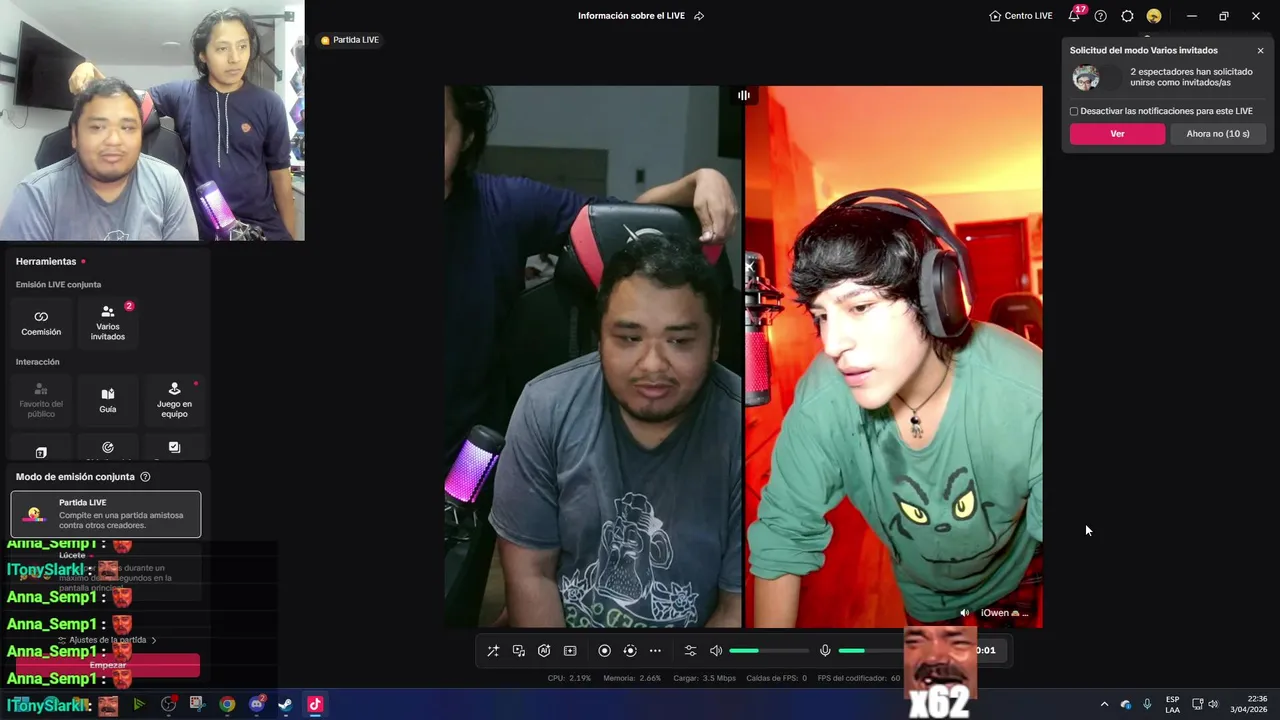Click the tray microphone icon
Viewport: 1280px width, 720px height.
(x=1147, y=704)
